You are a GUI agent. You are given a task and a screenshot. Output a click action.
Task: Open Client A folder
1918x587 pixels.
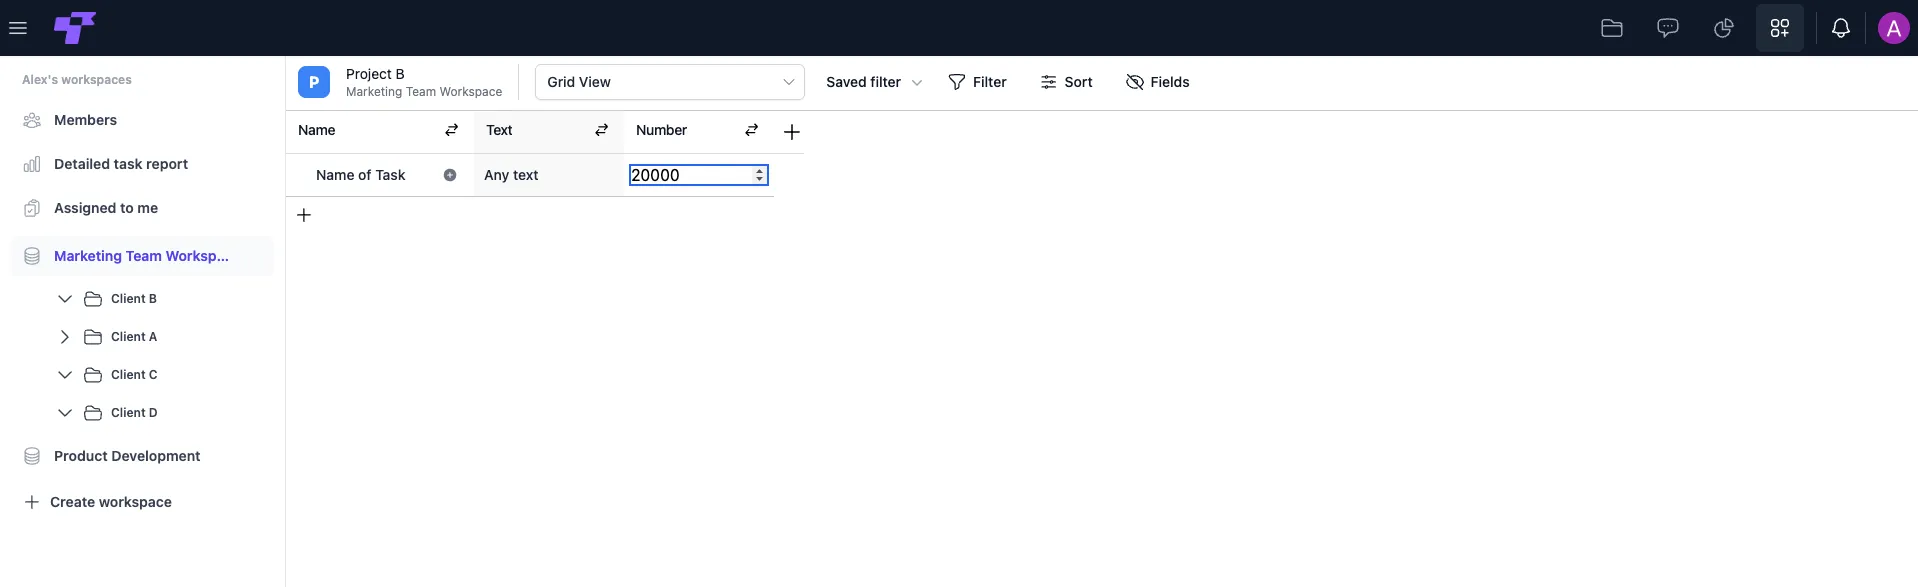click(x=134, y=337)
